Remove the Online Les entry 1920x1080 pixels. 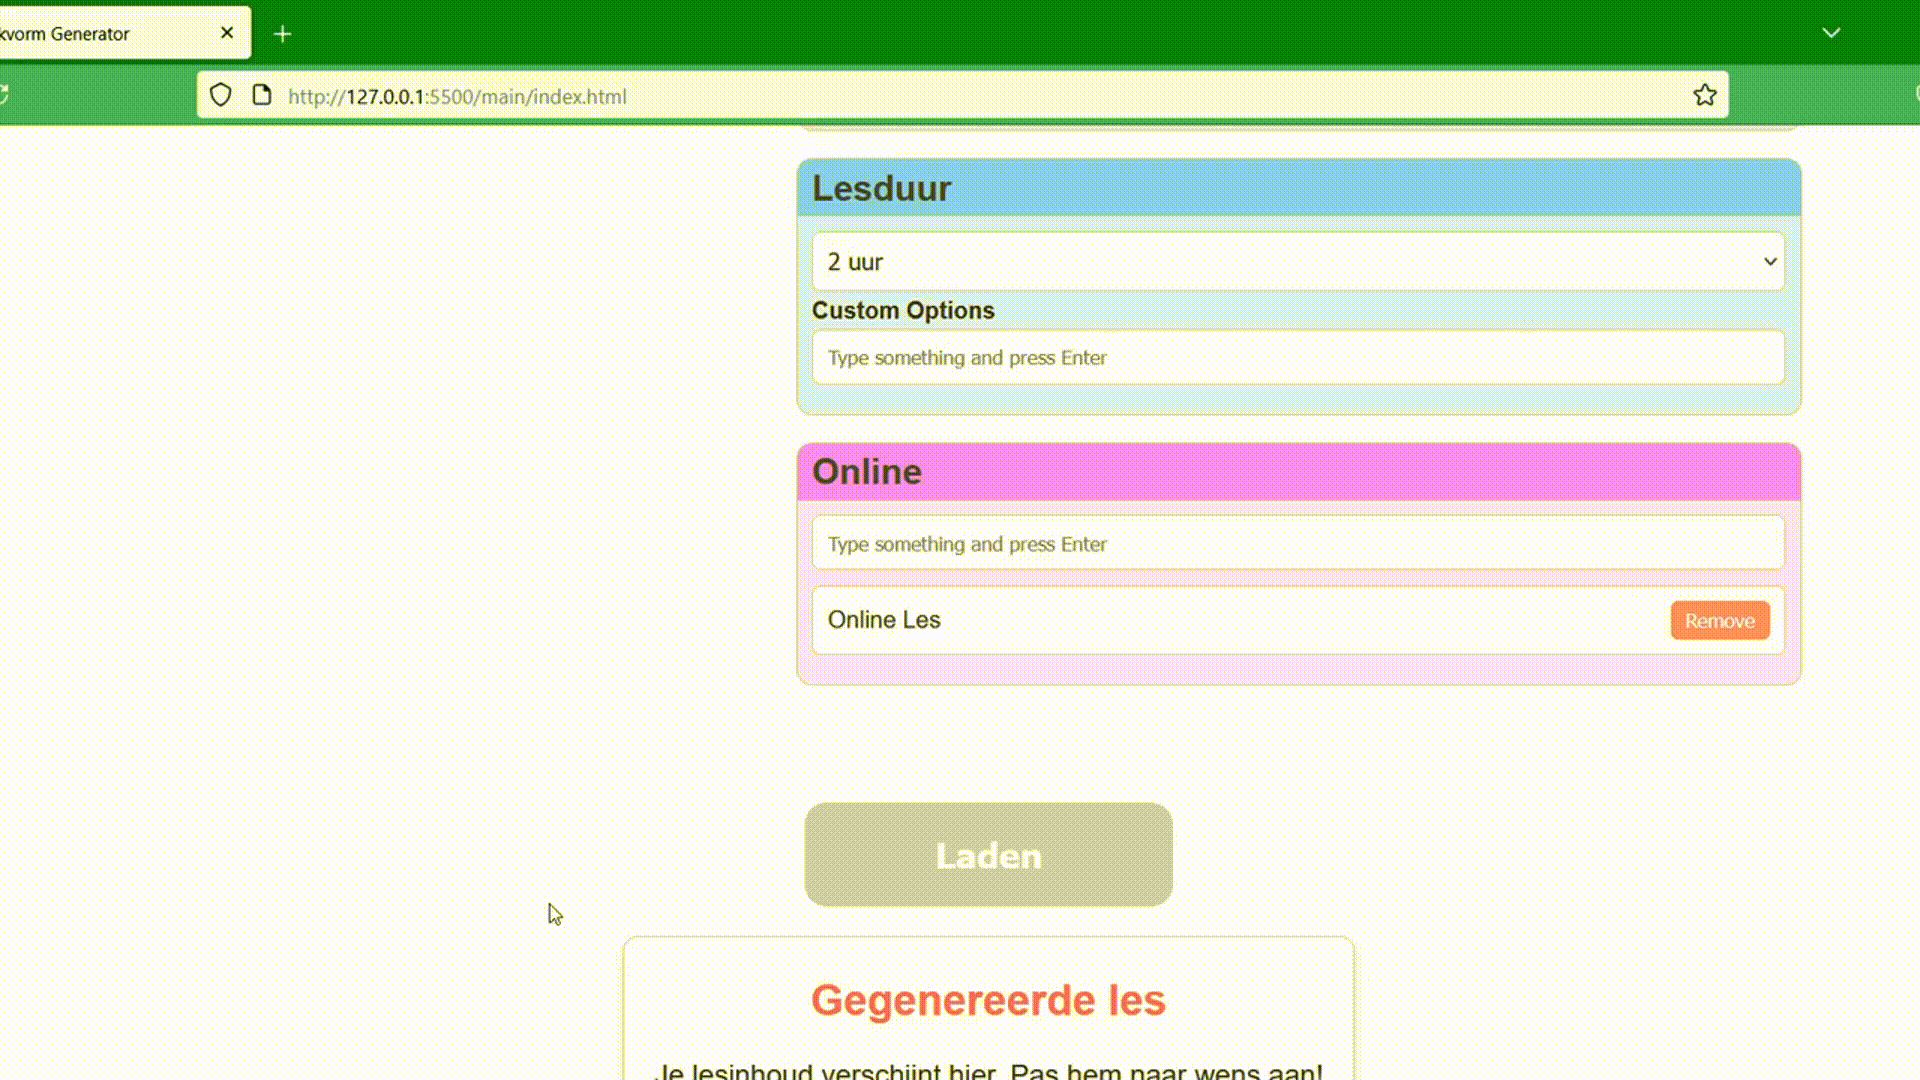pos(1719,621)
